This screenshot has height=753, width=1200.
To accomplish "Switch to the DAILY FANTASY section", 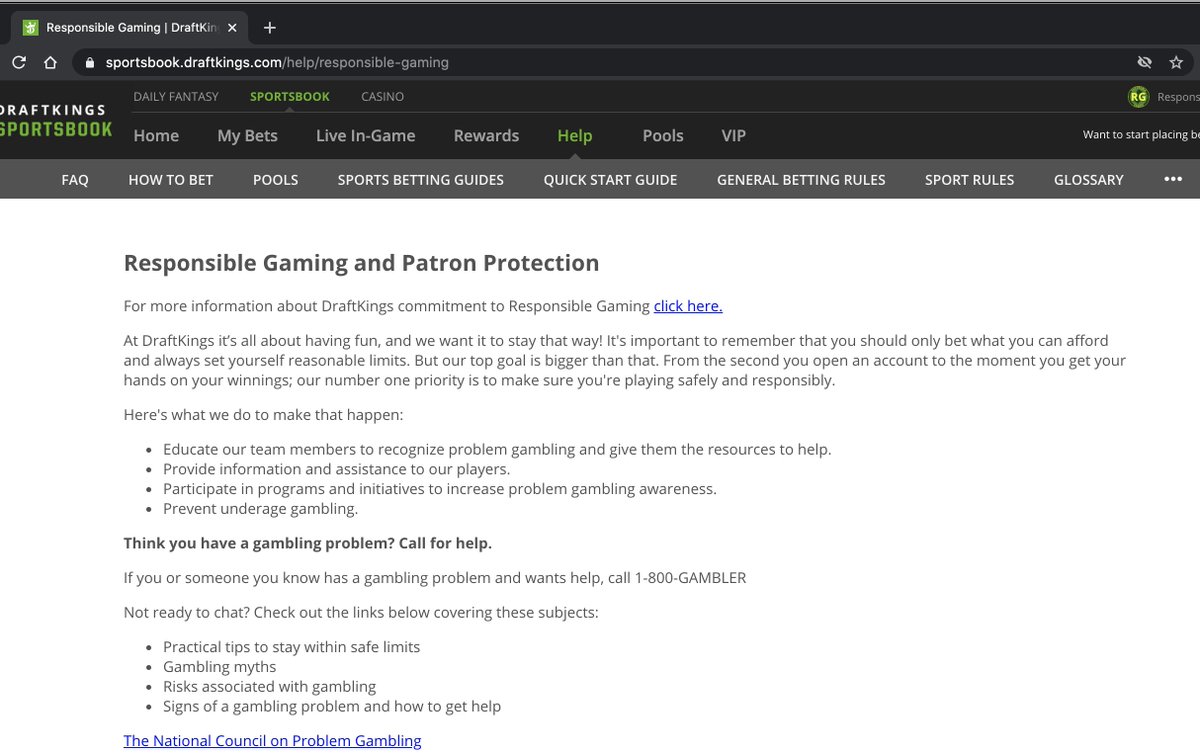I will tap(176, 96).
